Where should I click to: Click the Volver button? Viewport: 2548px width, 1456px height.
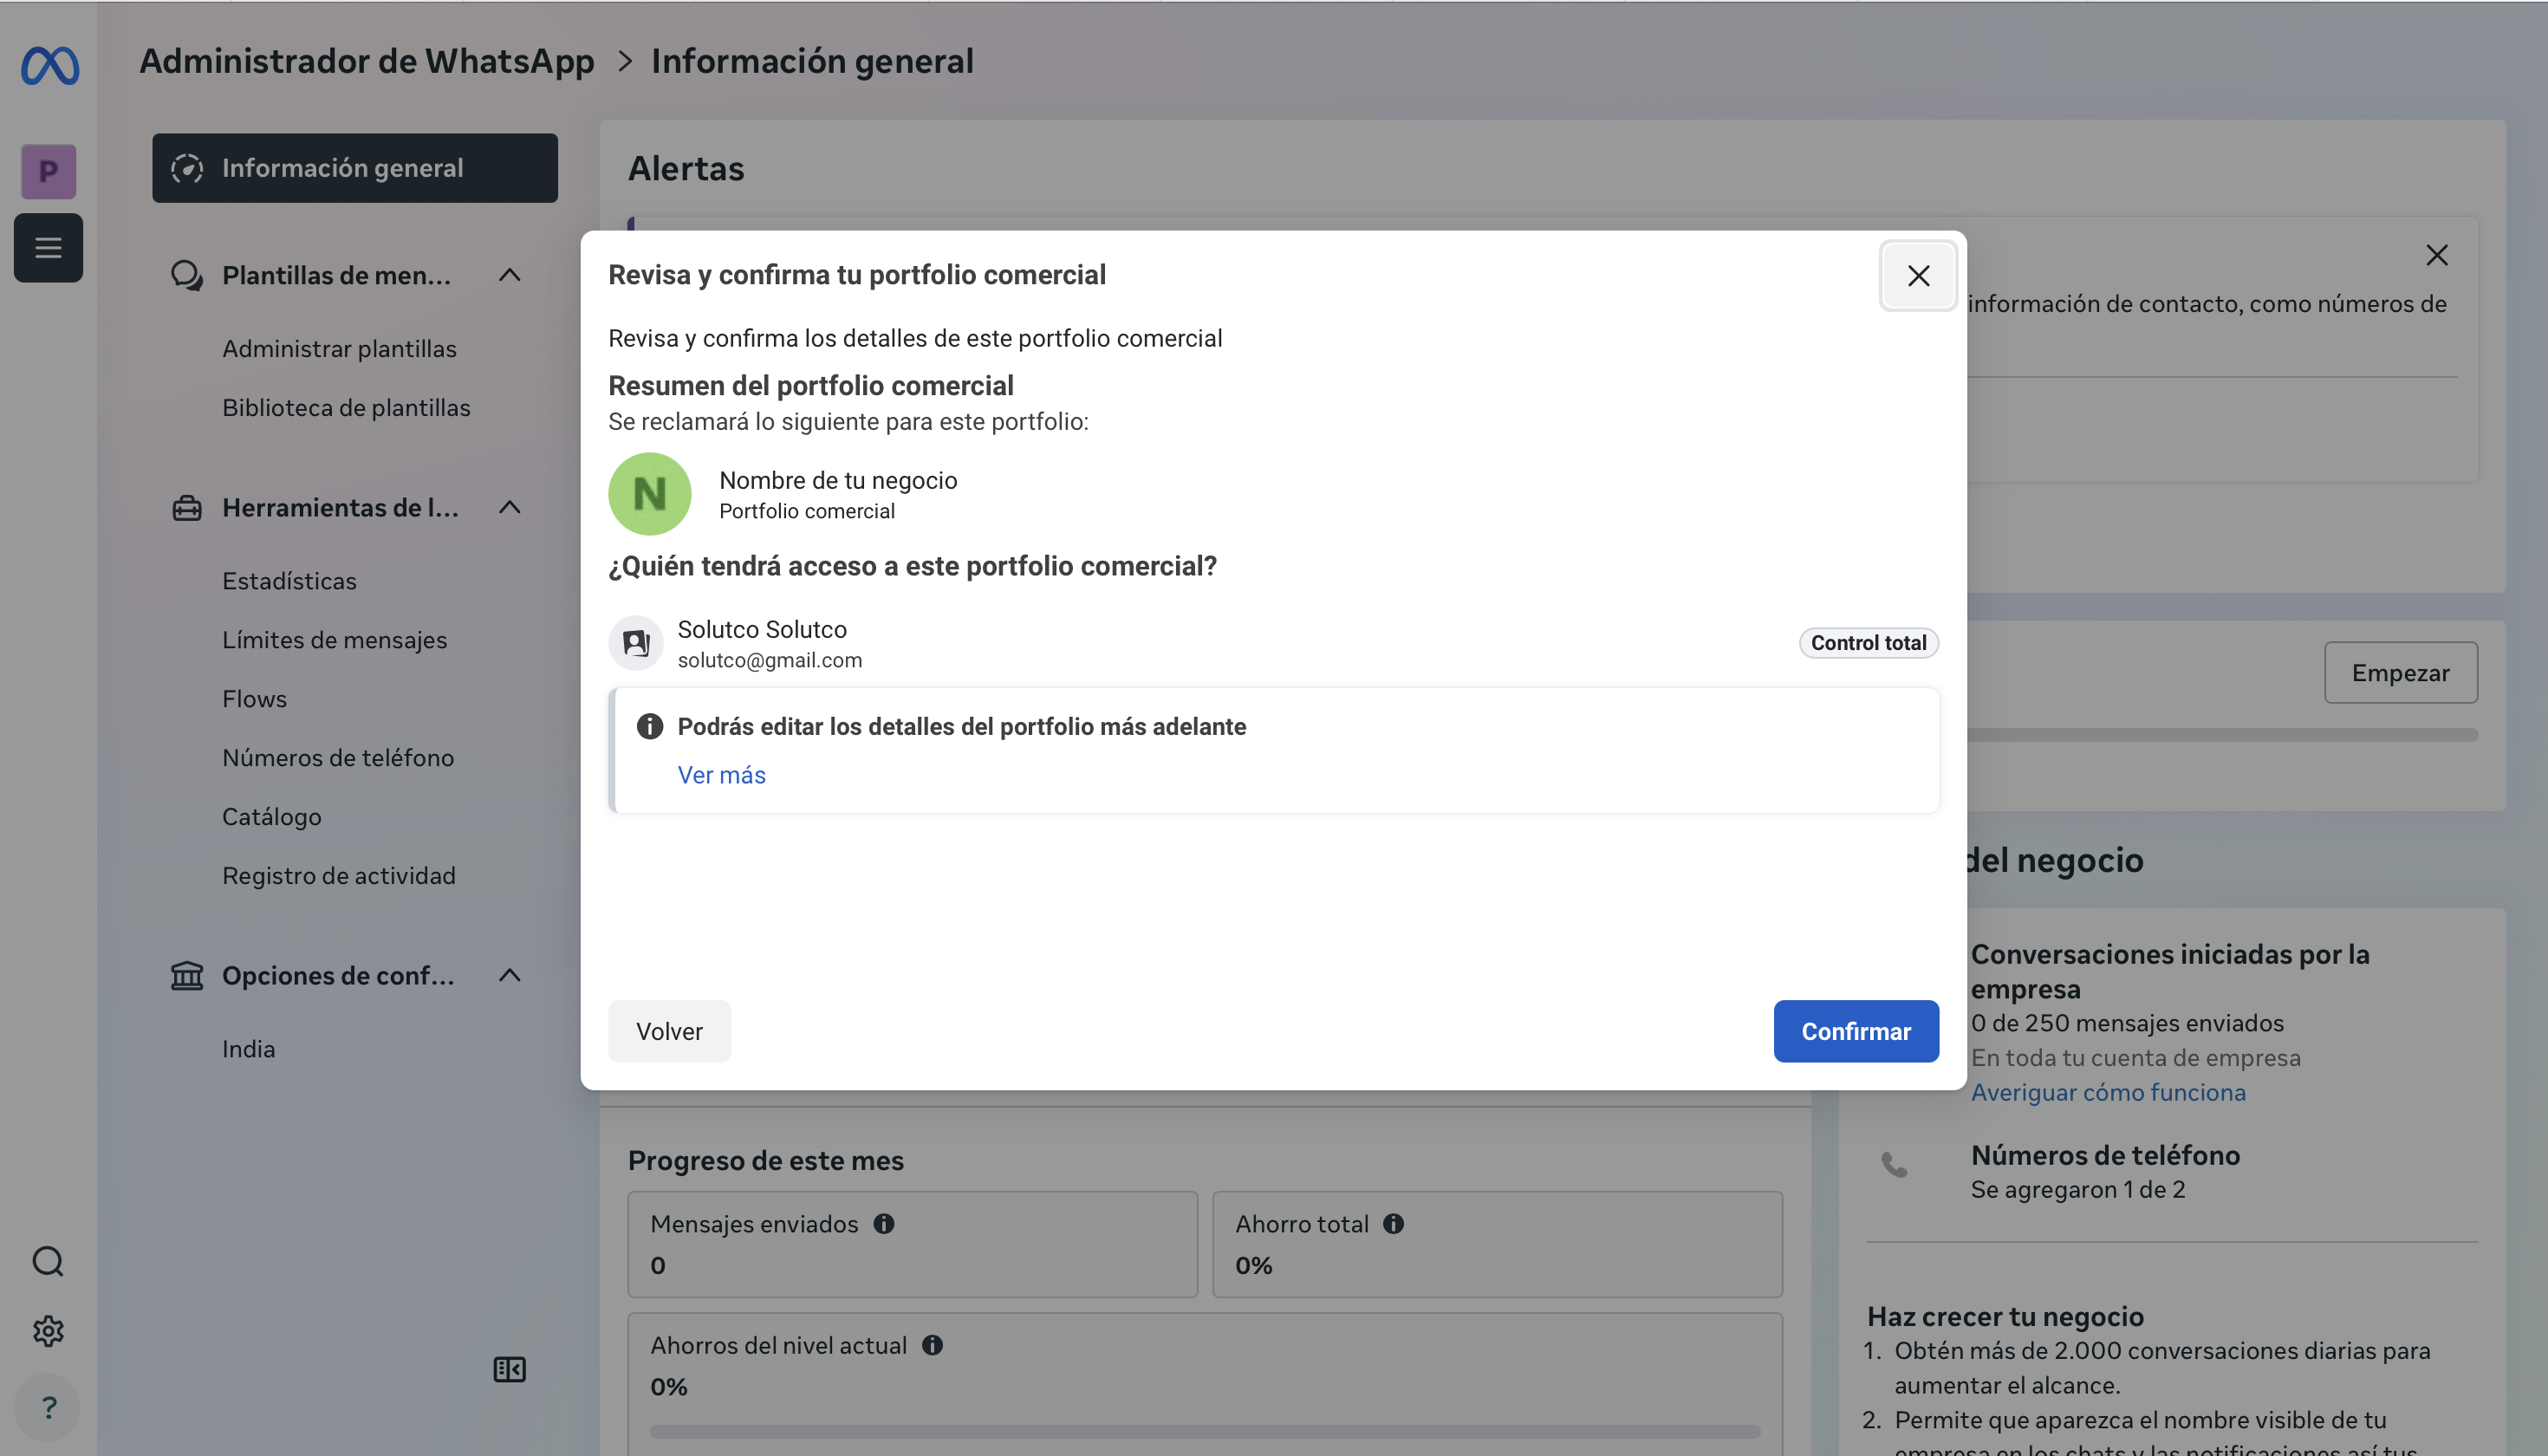[x=670, y=1032]
